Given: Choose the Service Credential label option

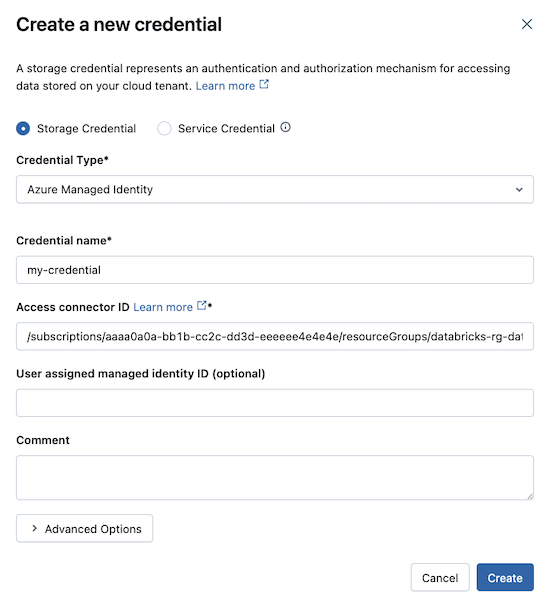Looking at the screenshot, I should point(226,129).
